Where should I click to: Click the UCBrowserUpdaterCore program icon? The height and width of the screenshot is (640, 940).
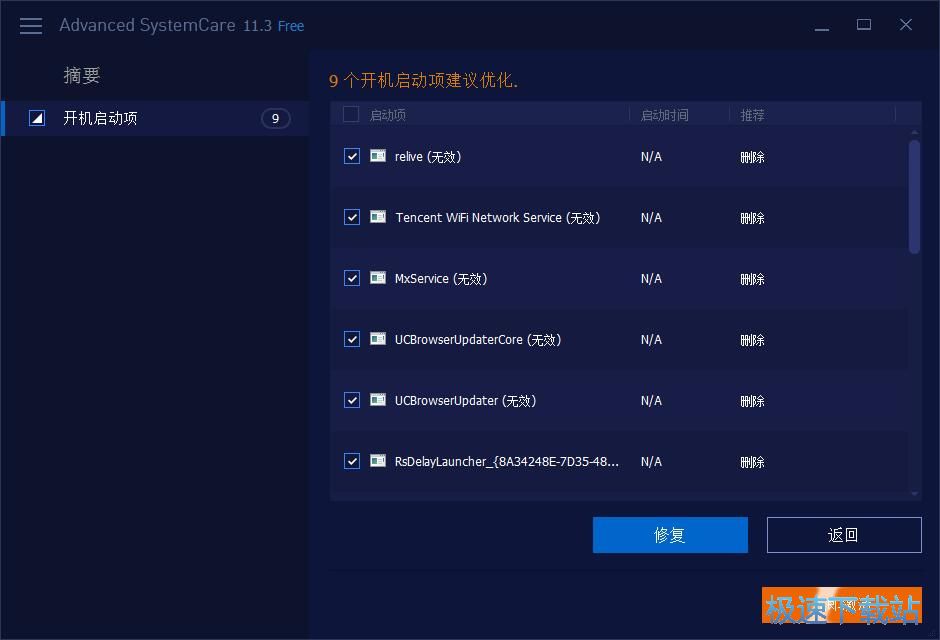pyautogui.click(x=377, y=339)
